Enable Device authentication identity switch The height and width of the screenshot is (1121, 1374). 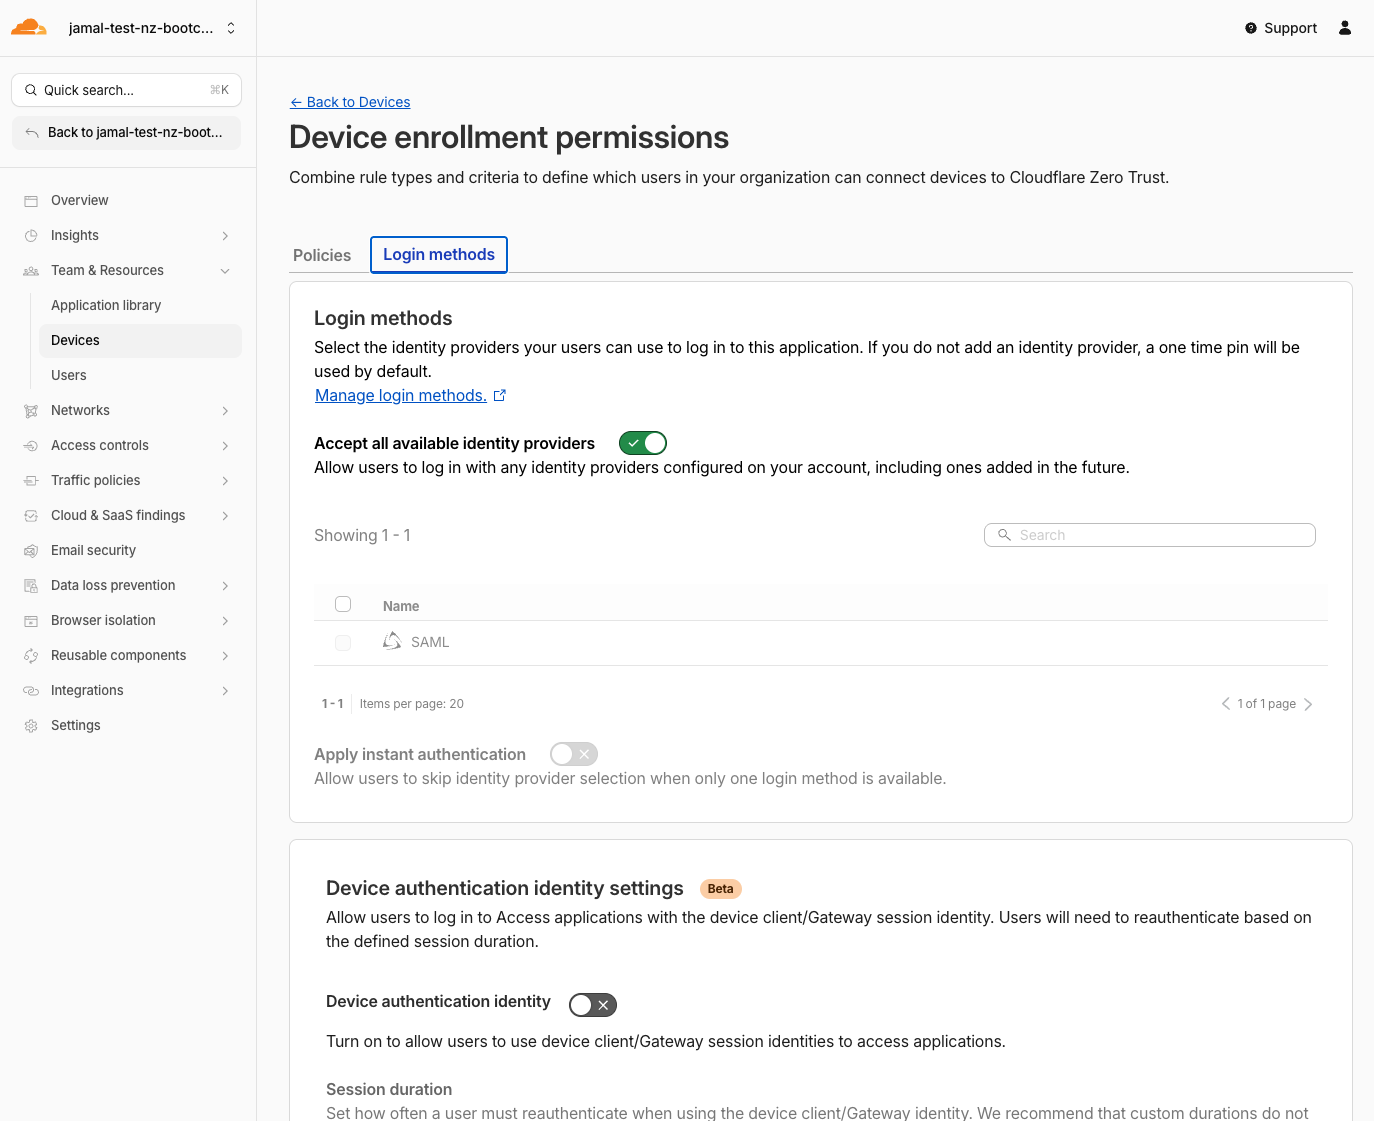[x=593, y=1005]
